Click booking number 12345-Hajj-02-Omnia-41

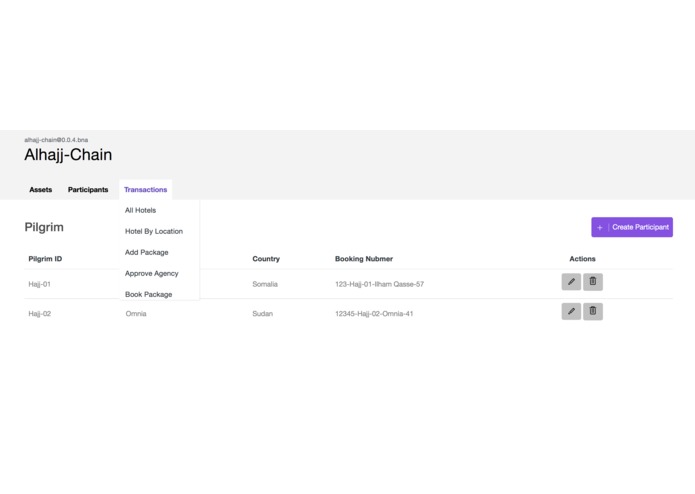(x=374, y=314)
